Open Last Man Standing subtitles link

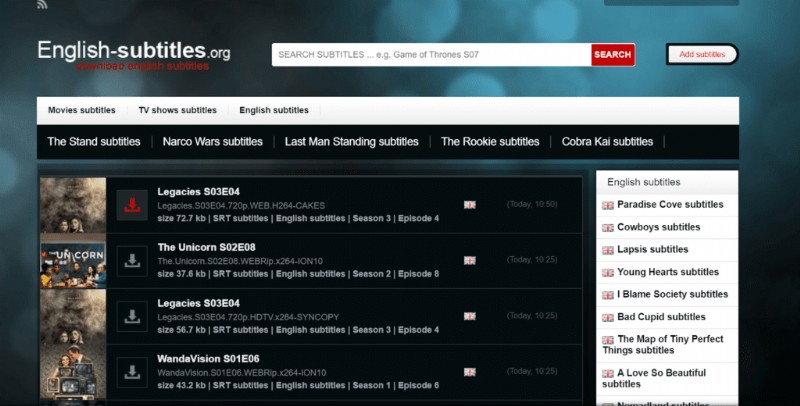click(x=352, y=142)
